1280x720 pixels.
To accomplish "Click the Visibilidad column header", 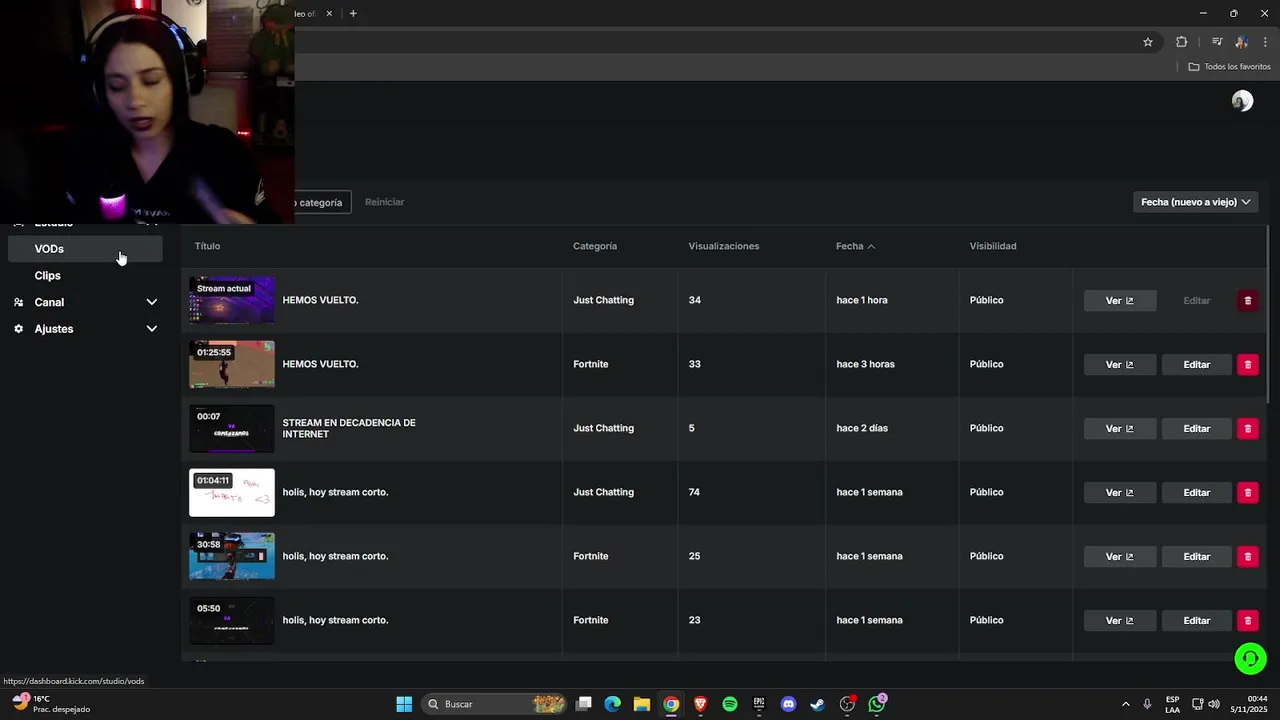I will click(993, 246).
